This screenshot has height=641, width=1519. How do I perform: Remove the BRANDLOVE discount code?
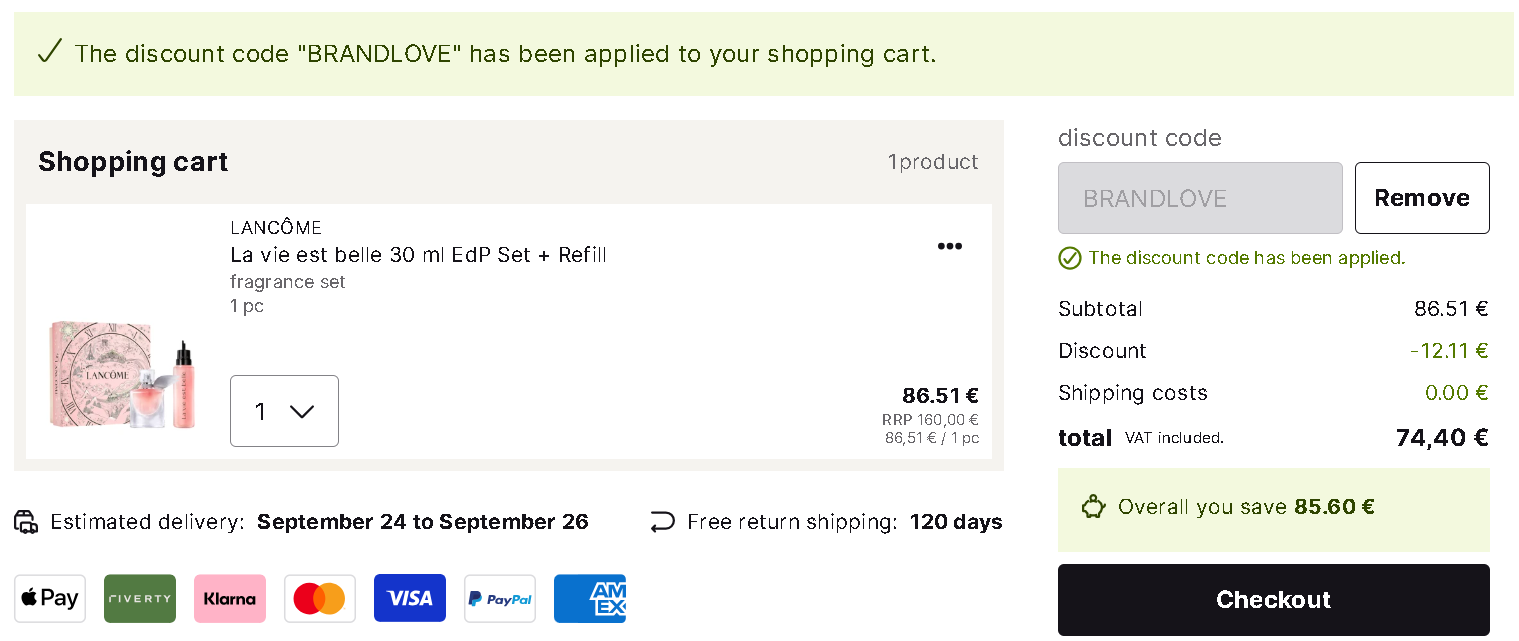(x=1422, y=198)
